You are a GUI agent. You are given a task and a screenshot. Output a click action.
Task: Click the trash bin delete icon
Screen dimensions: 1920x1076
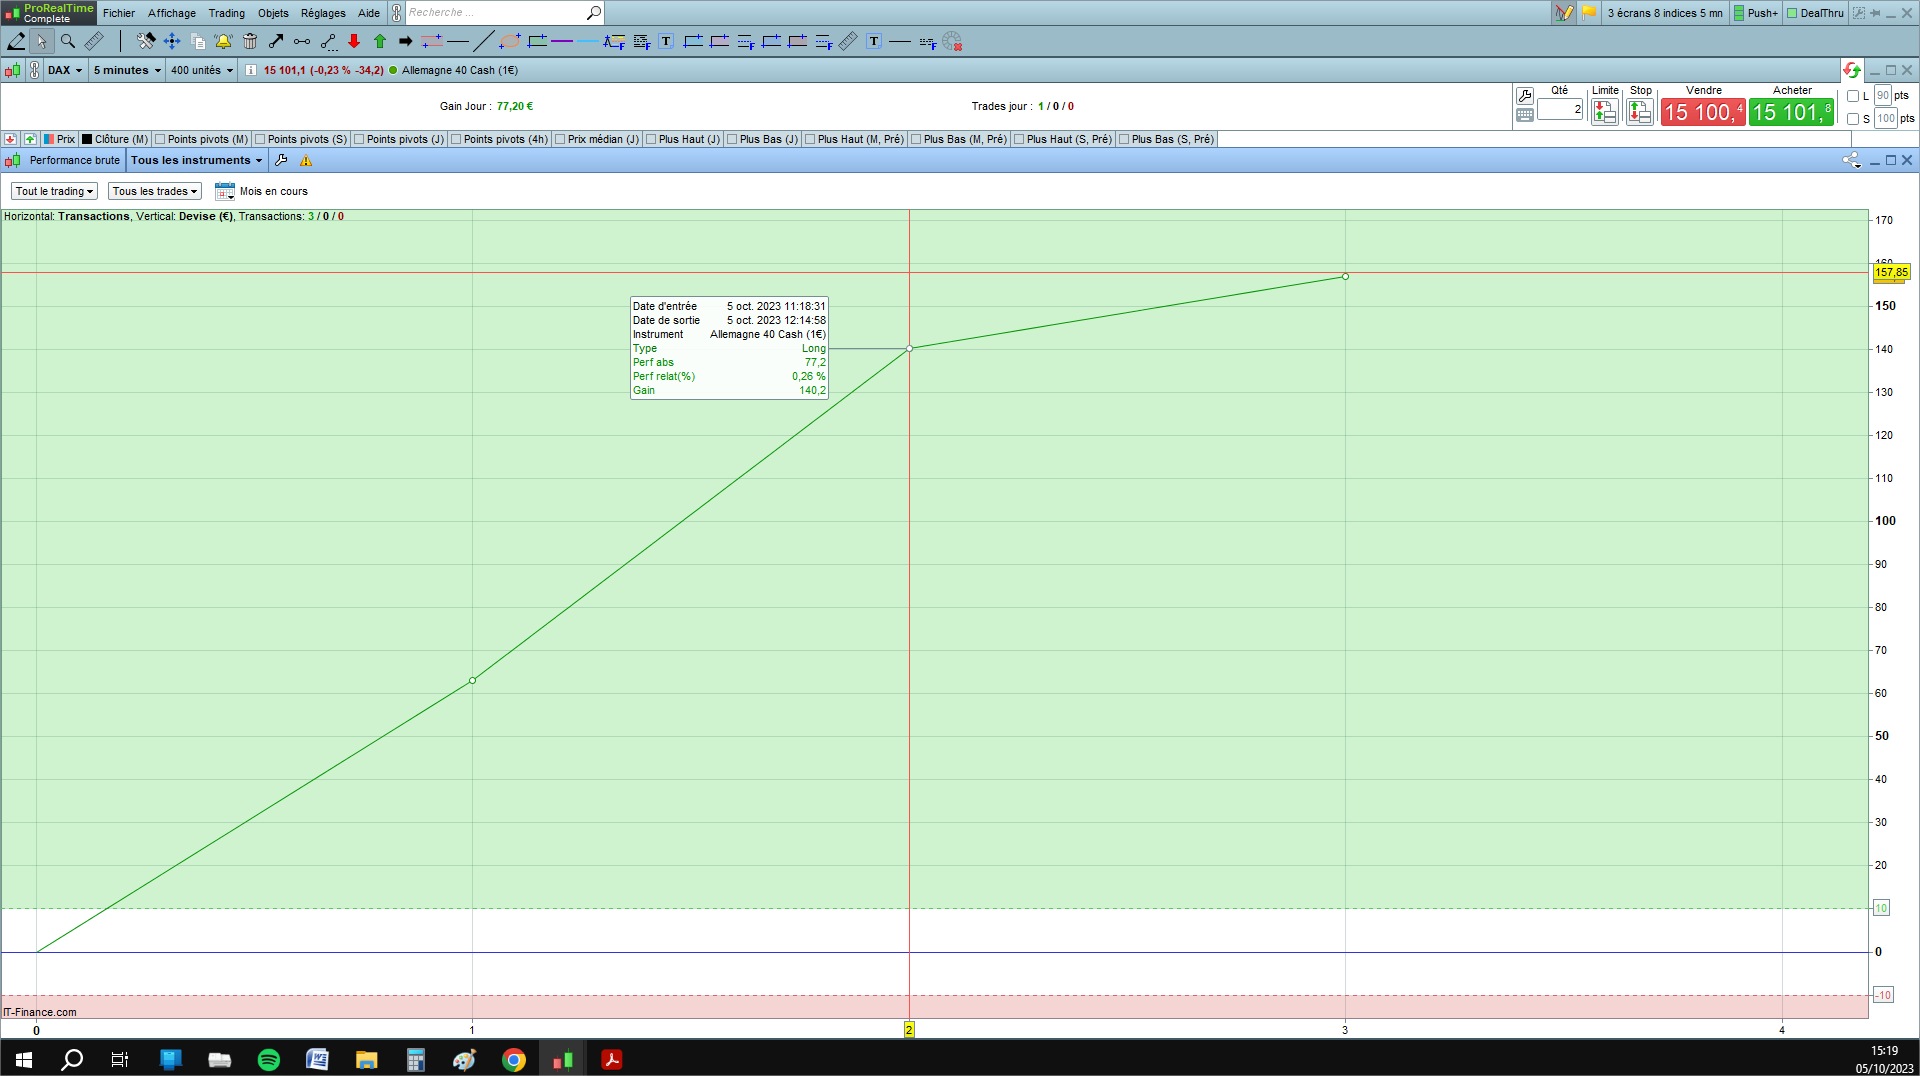point(250,41)
